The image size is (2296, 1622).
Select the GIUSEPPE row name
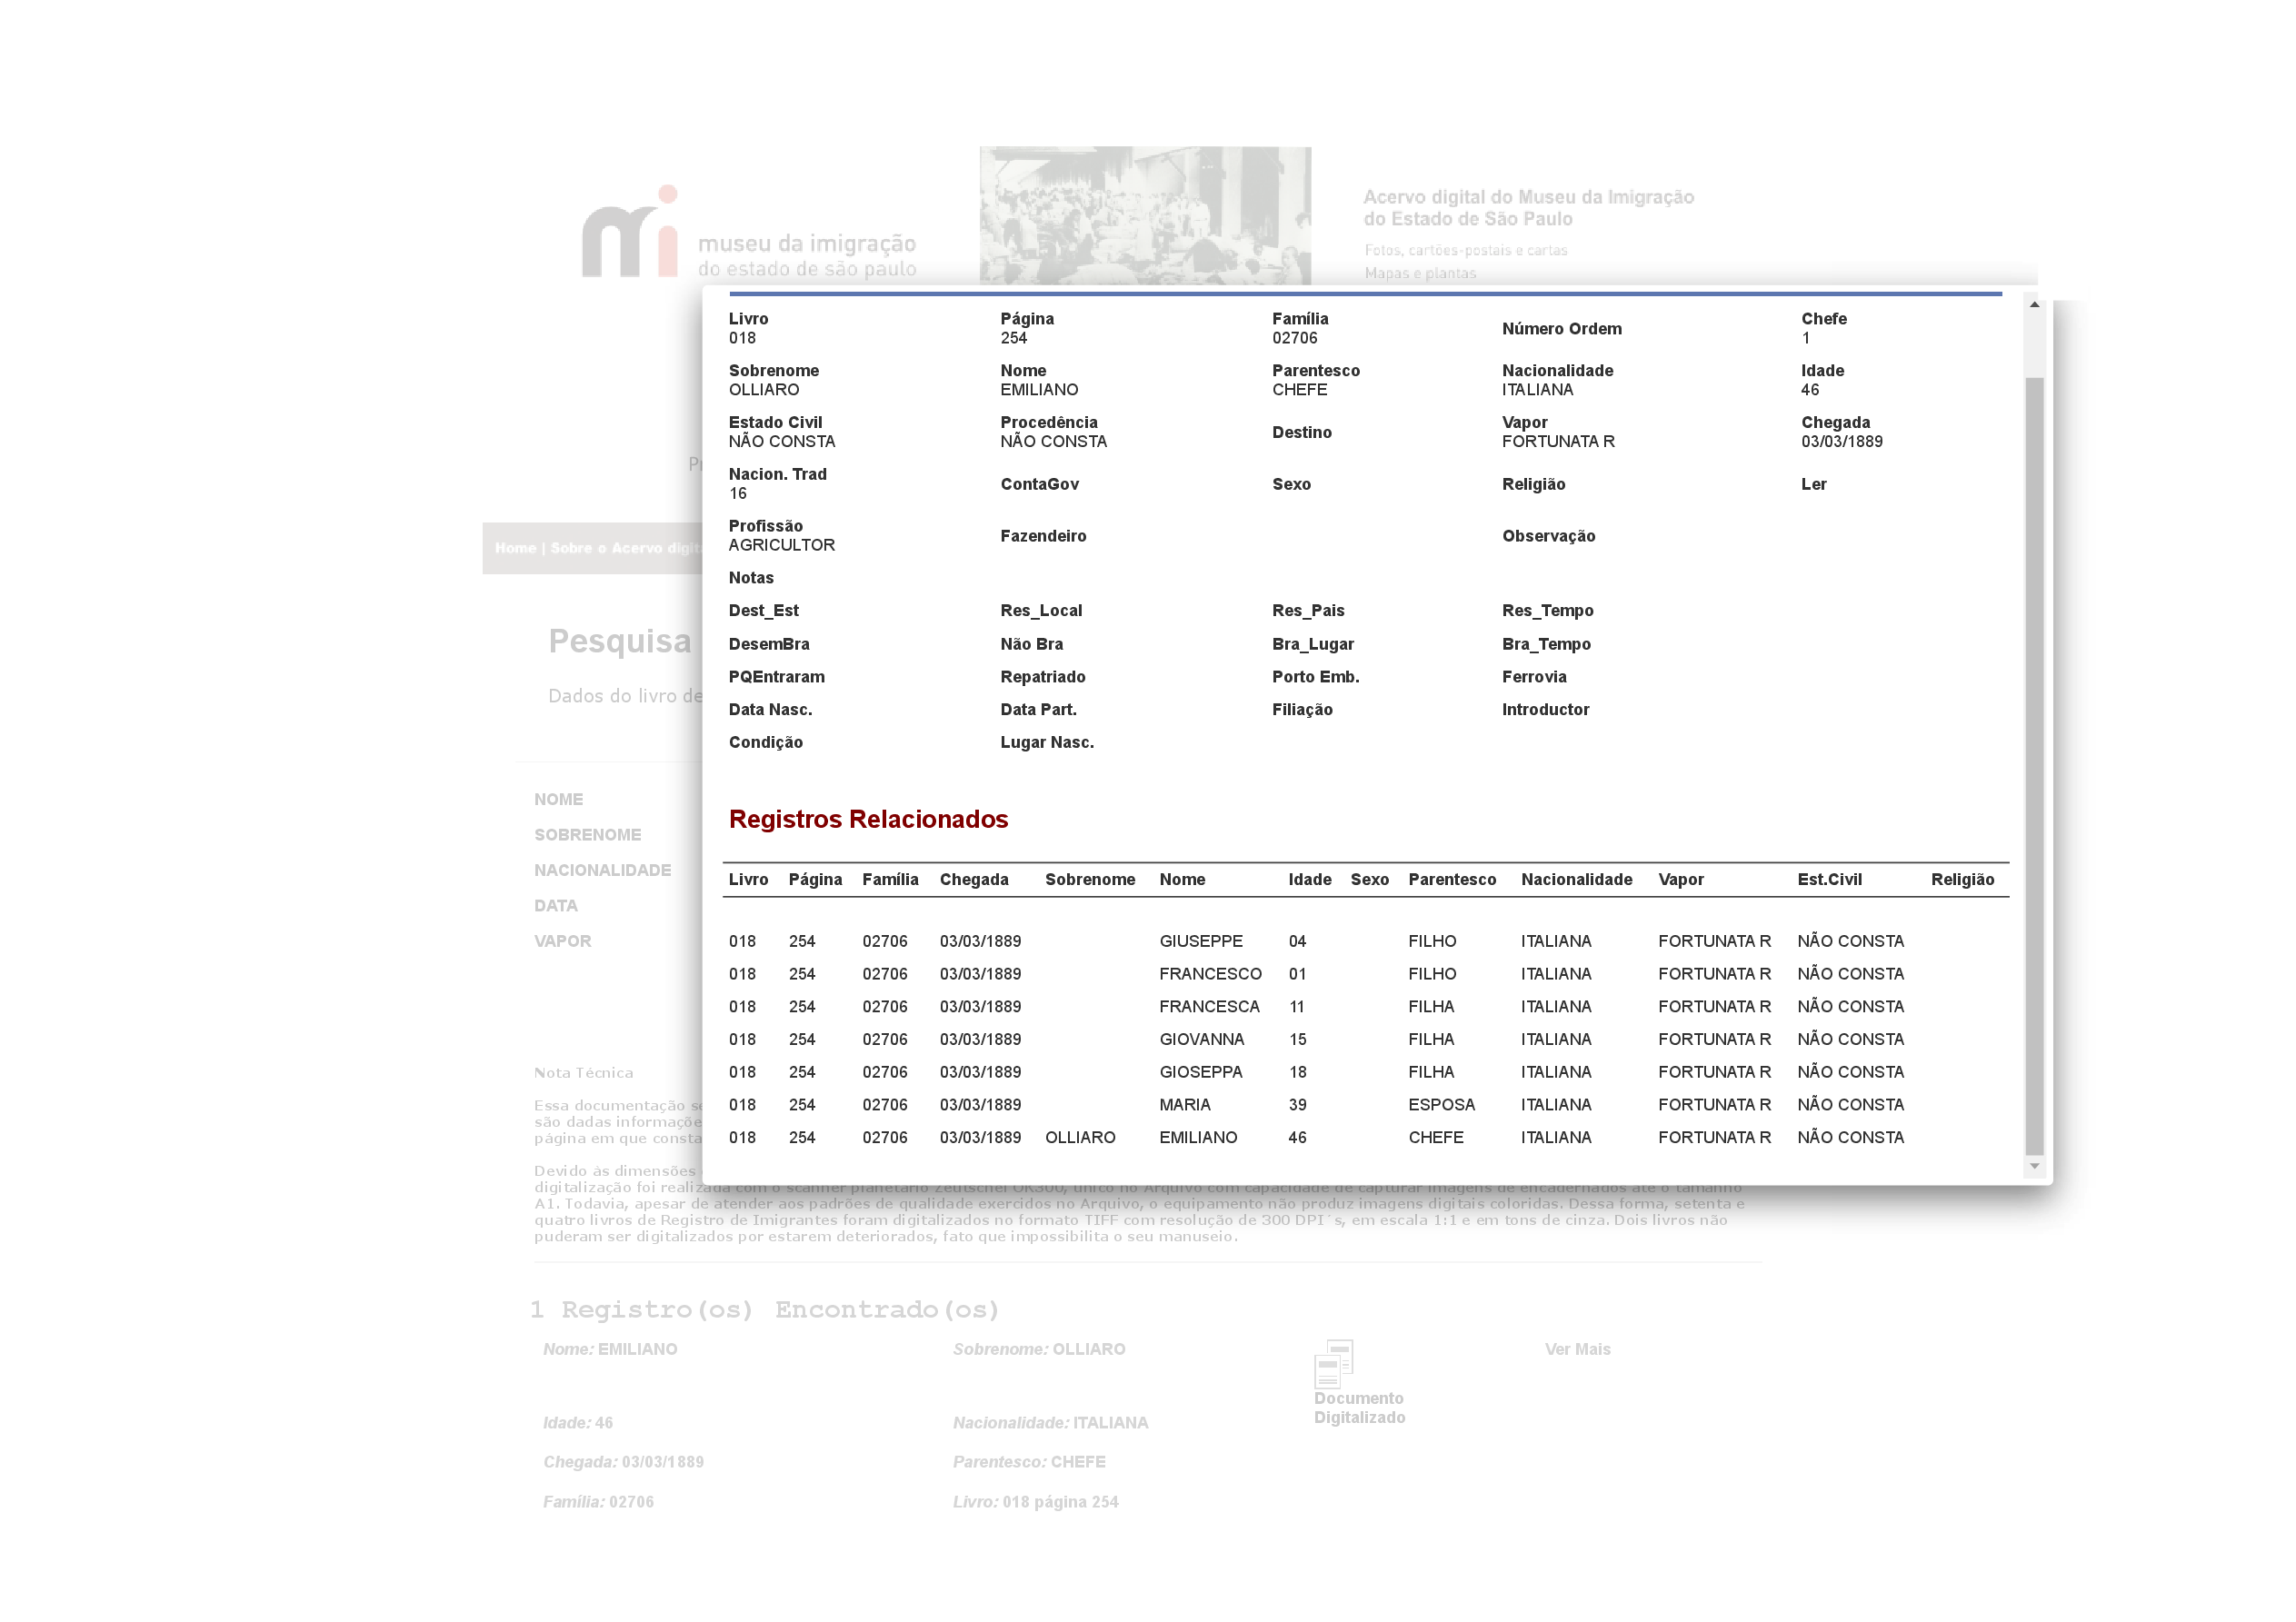click(x=1201, y=941)
